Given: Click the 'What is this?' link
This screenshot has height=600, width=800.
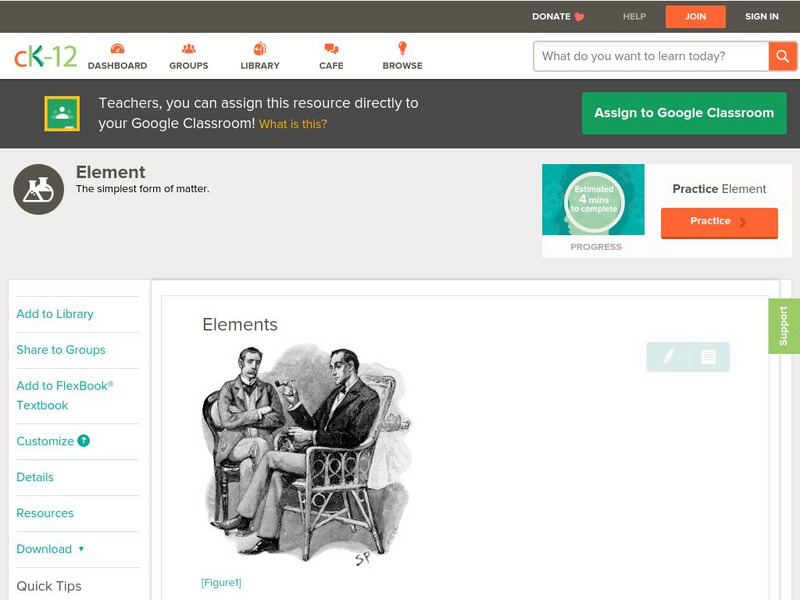Looking at the screenshot, I should [x=293, y=124].
